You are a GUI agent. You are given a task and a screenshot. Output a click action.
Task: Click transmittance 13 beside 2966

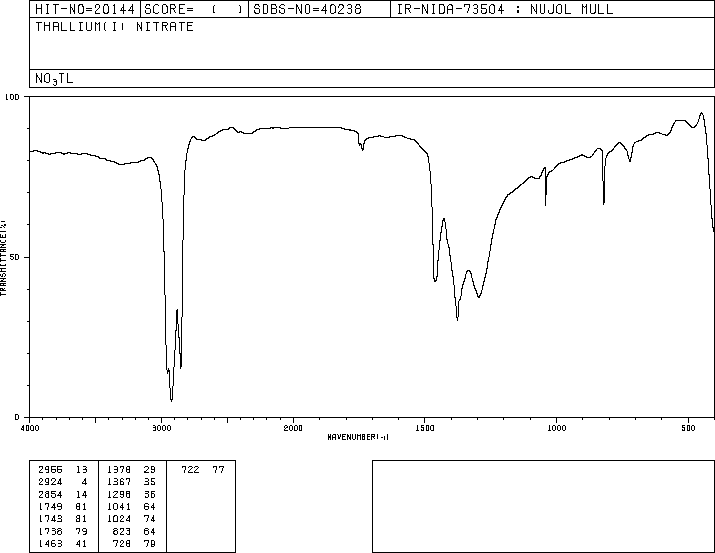pyautogui.click(x=82, y=470)
